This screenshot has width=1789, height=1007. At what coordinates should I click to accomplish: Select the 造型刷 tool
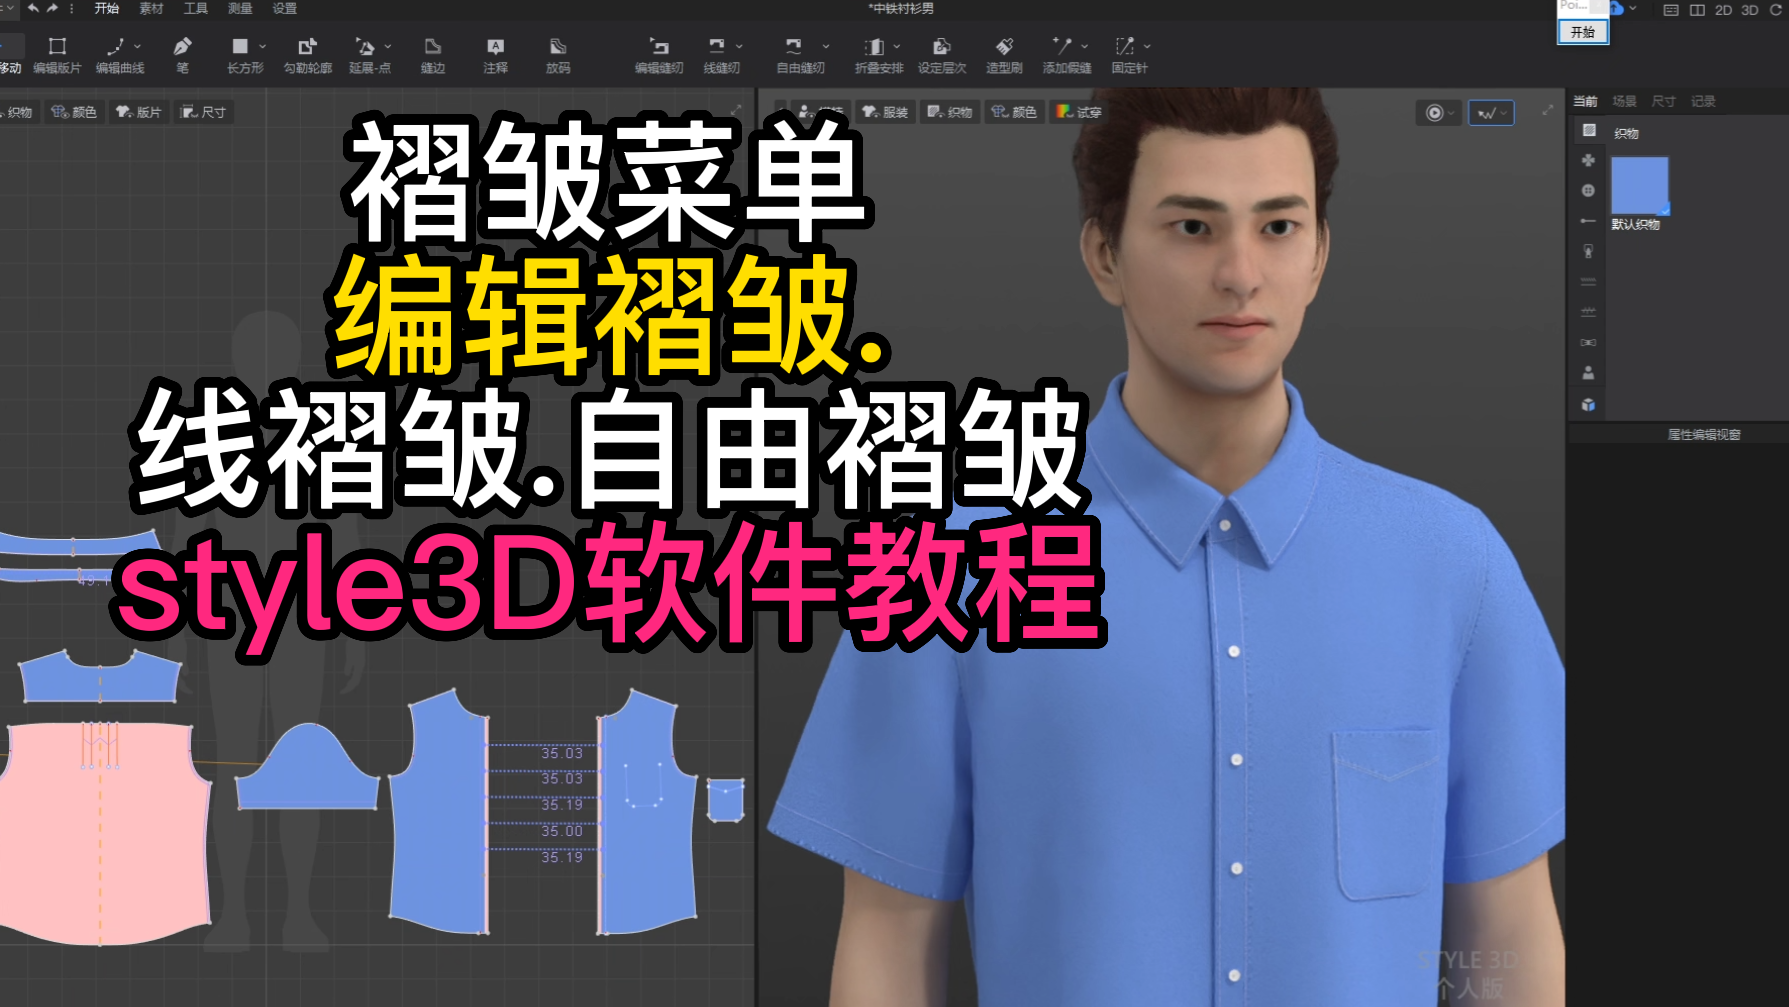point(1004,55)
